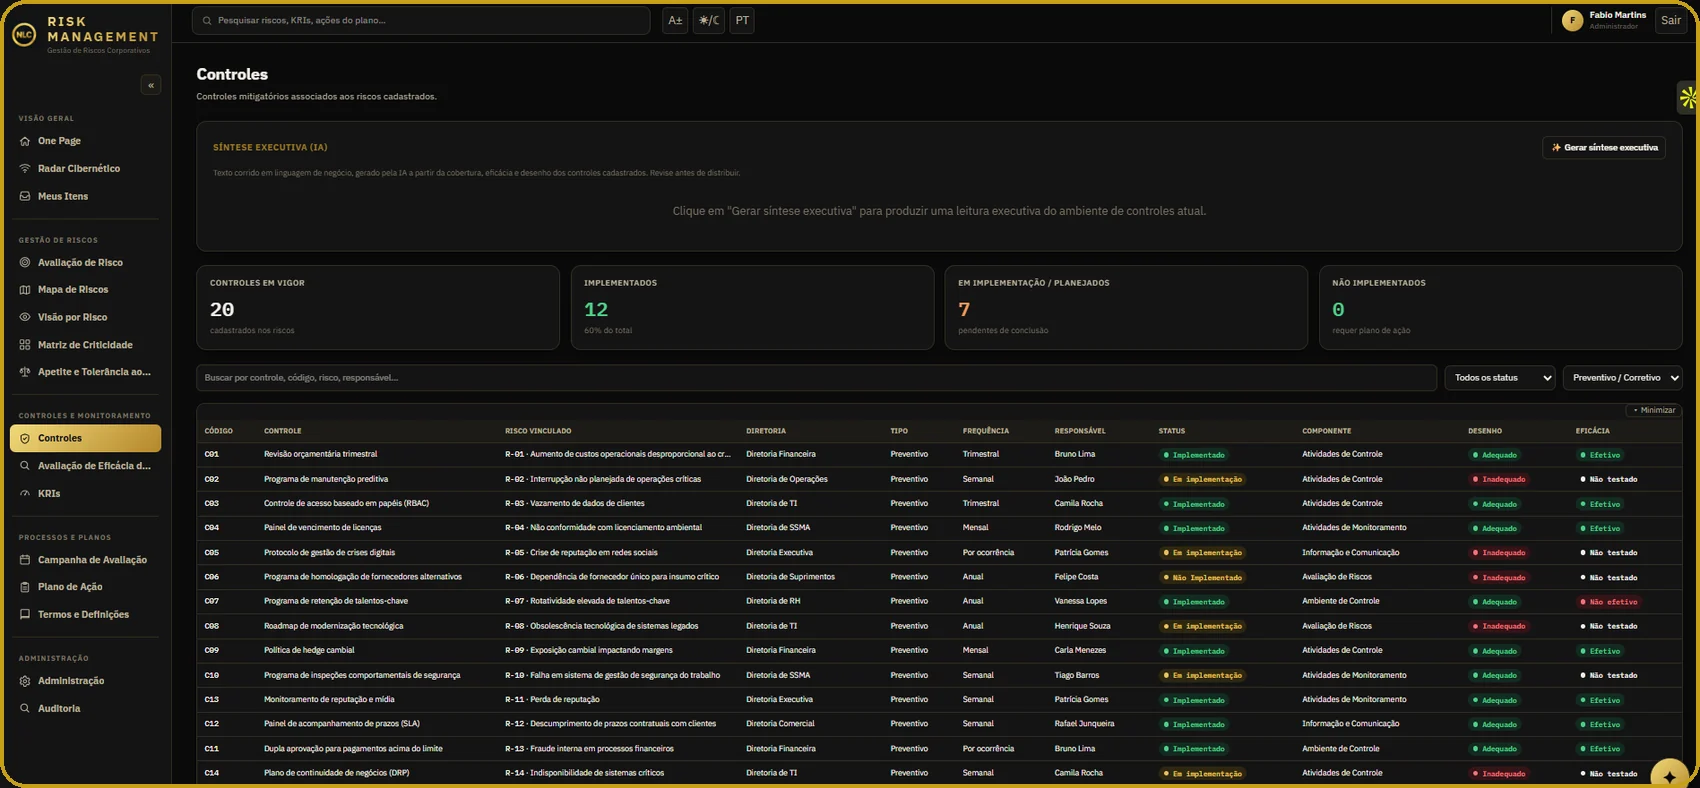This screenshot has width=1700, height=788.
Task: Click the Administração gear icon
Action: 25,681
